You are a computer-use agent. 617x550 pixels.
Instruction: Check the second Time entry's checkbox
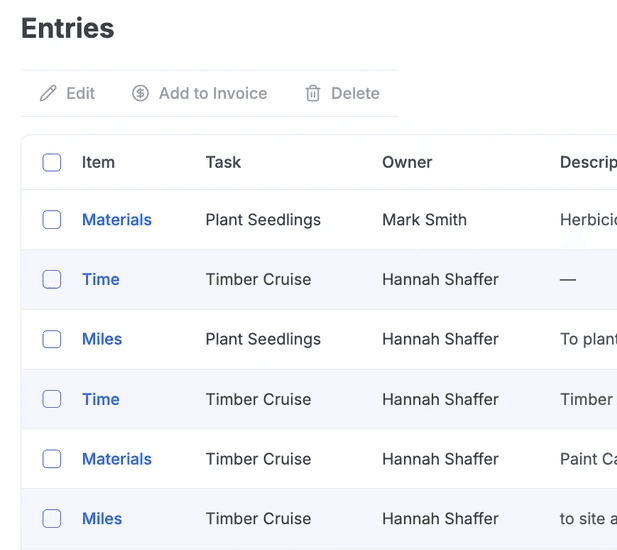point(52,399)
